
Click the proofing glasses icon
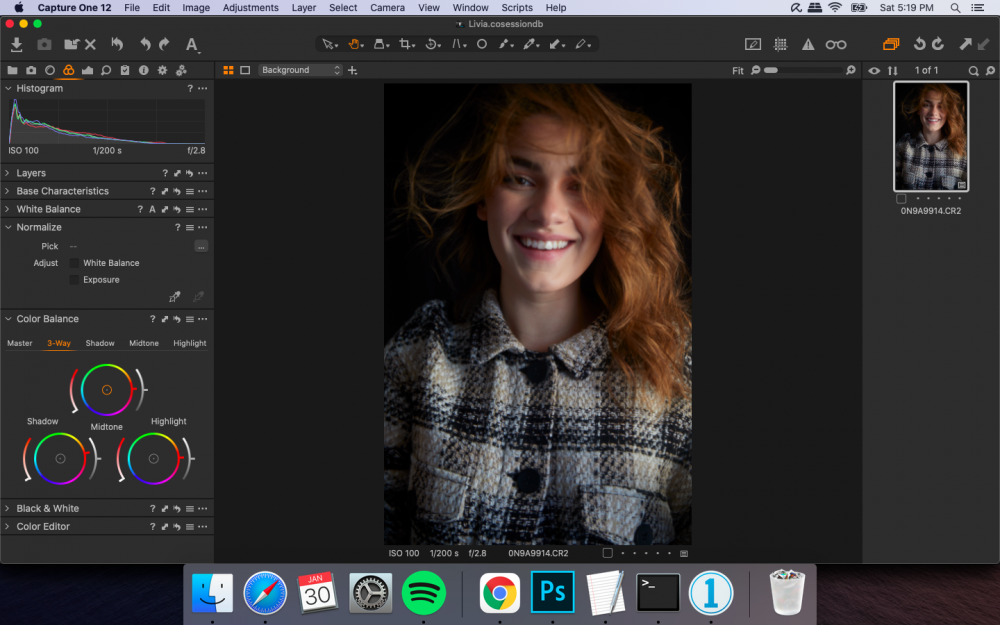point(835,44)
